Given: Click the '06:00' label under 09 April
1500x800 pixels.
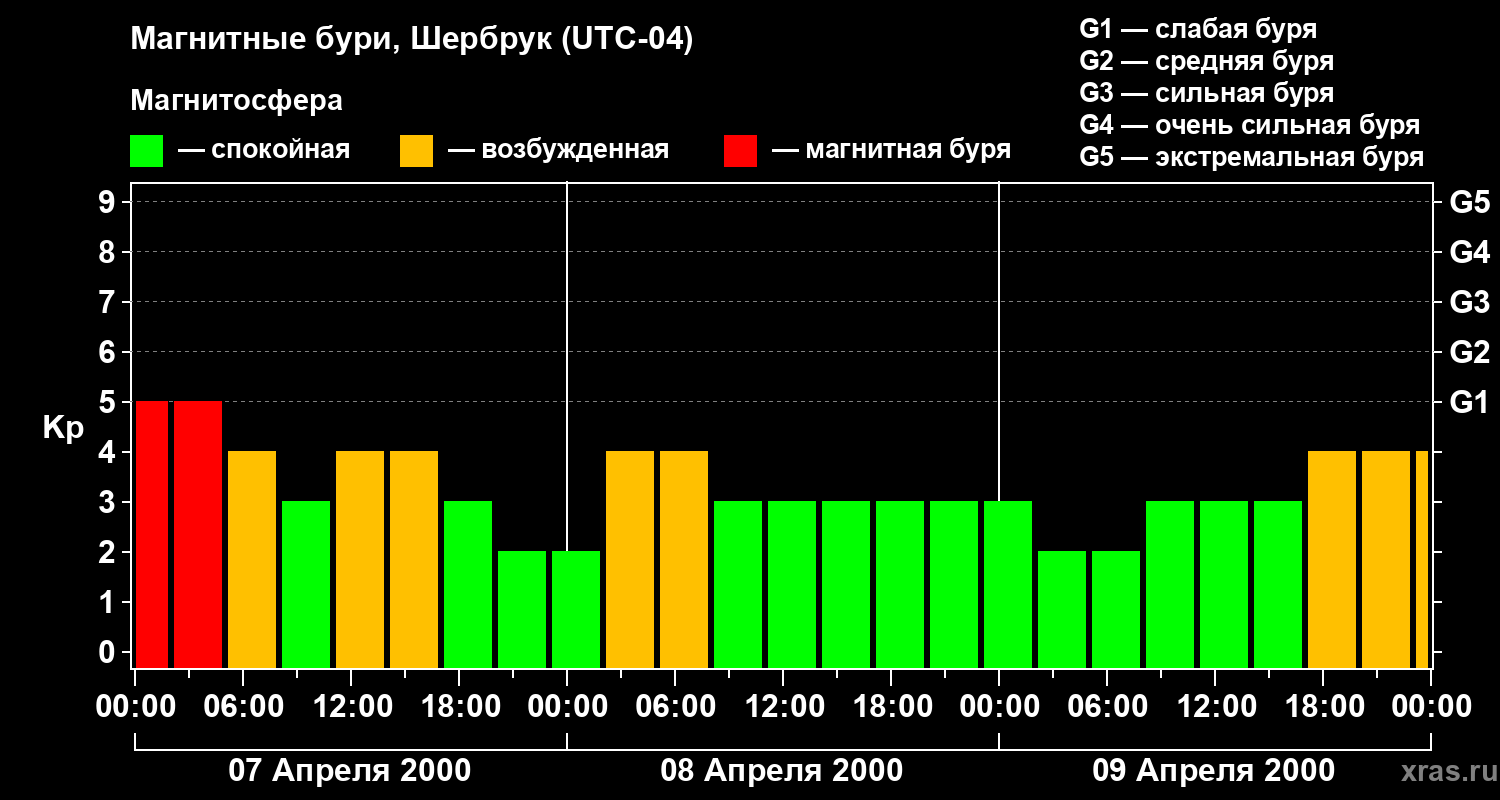Looking at the screenshot, I should 1107,707.
